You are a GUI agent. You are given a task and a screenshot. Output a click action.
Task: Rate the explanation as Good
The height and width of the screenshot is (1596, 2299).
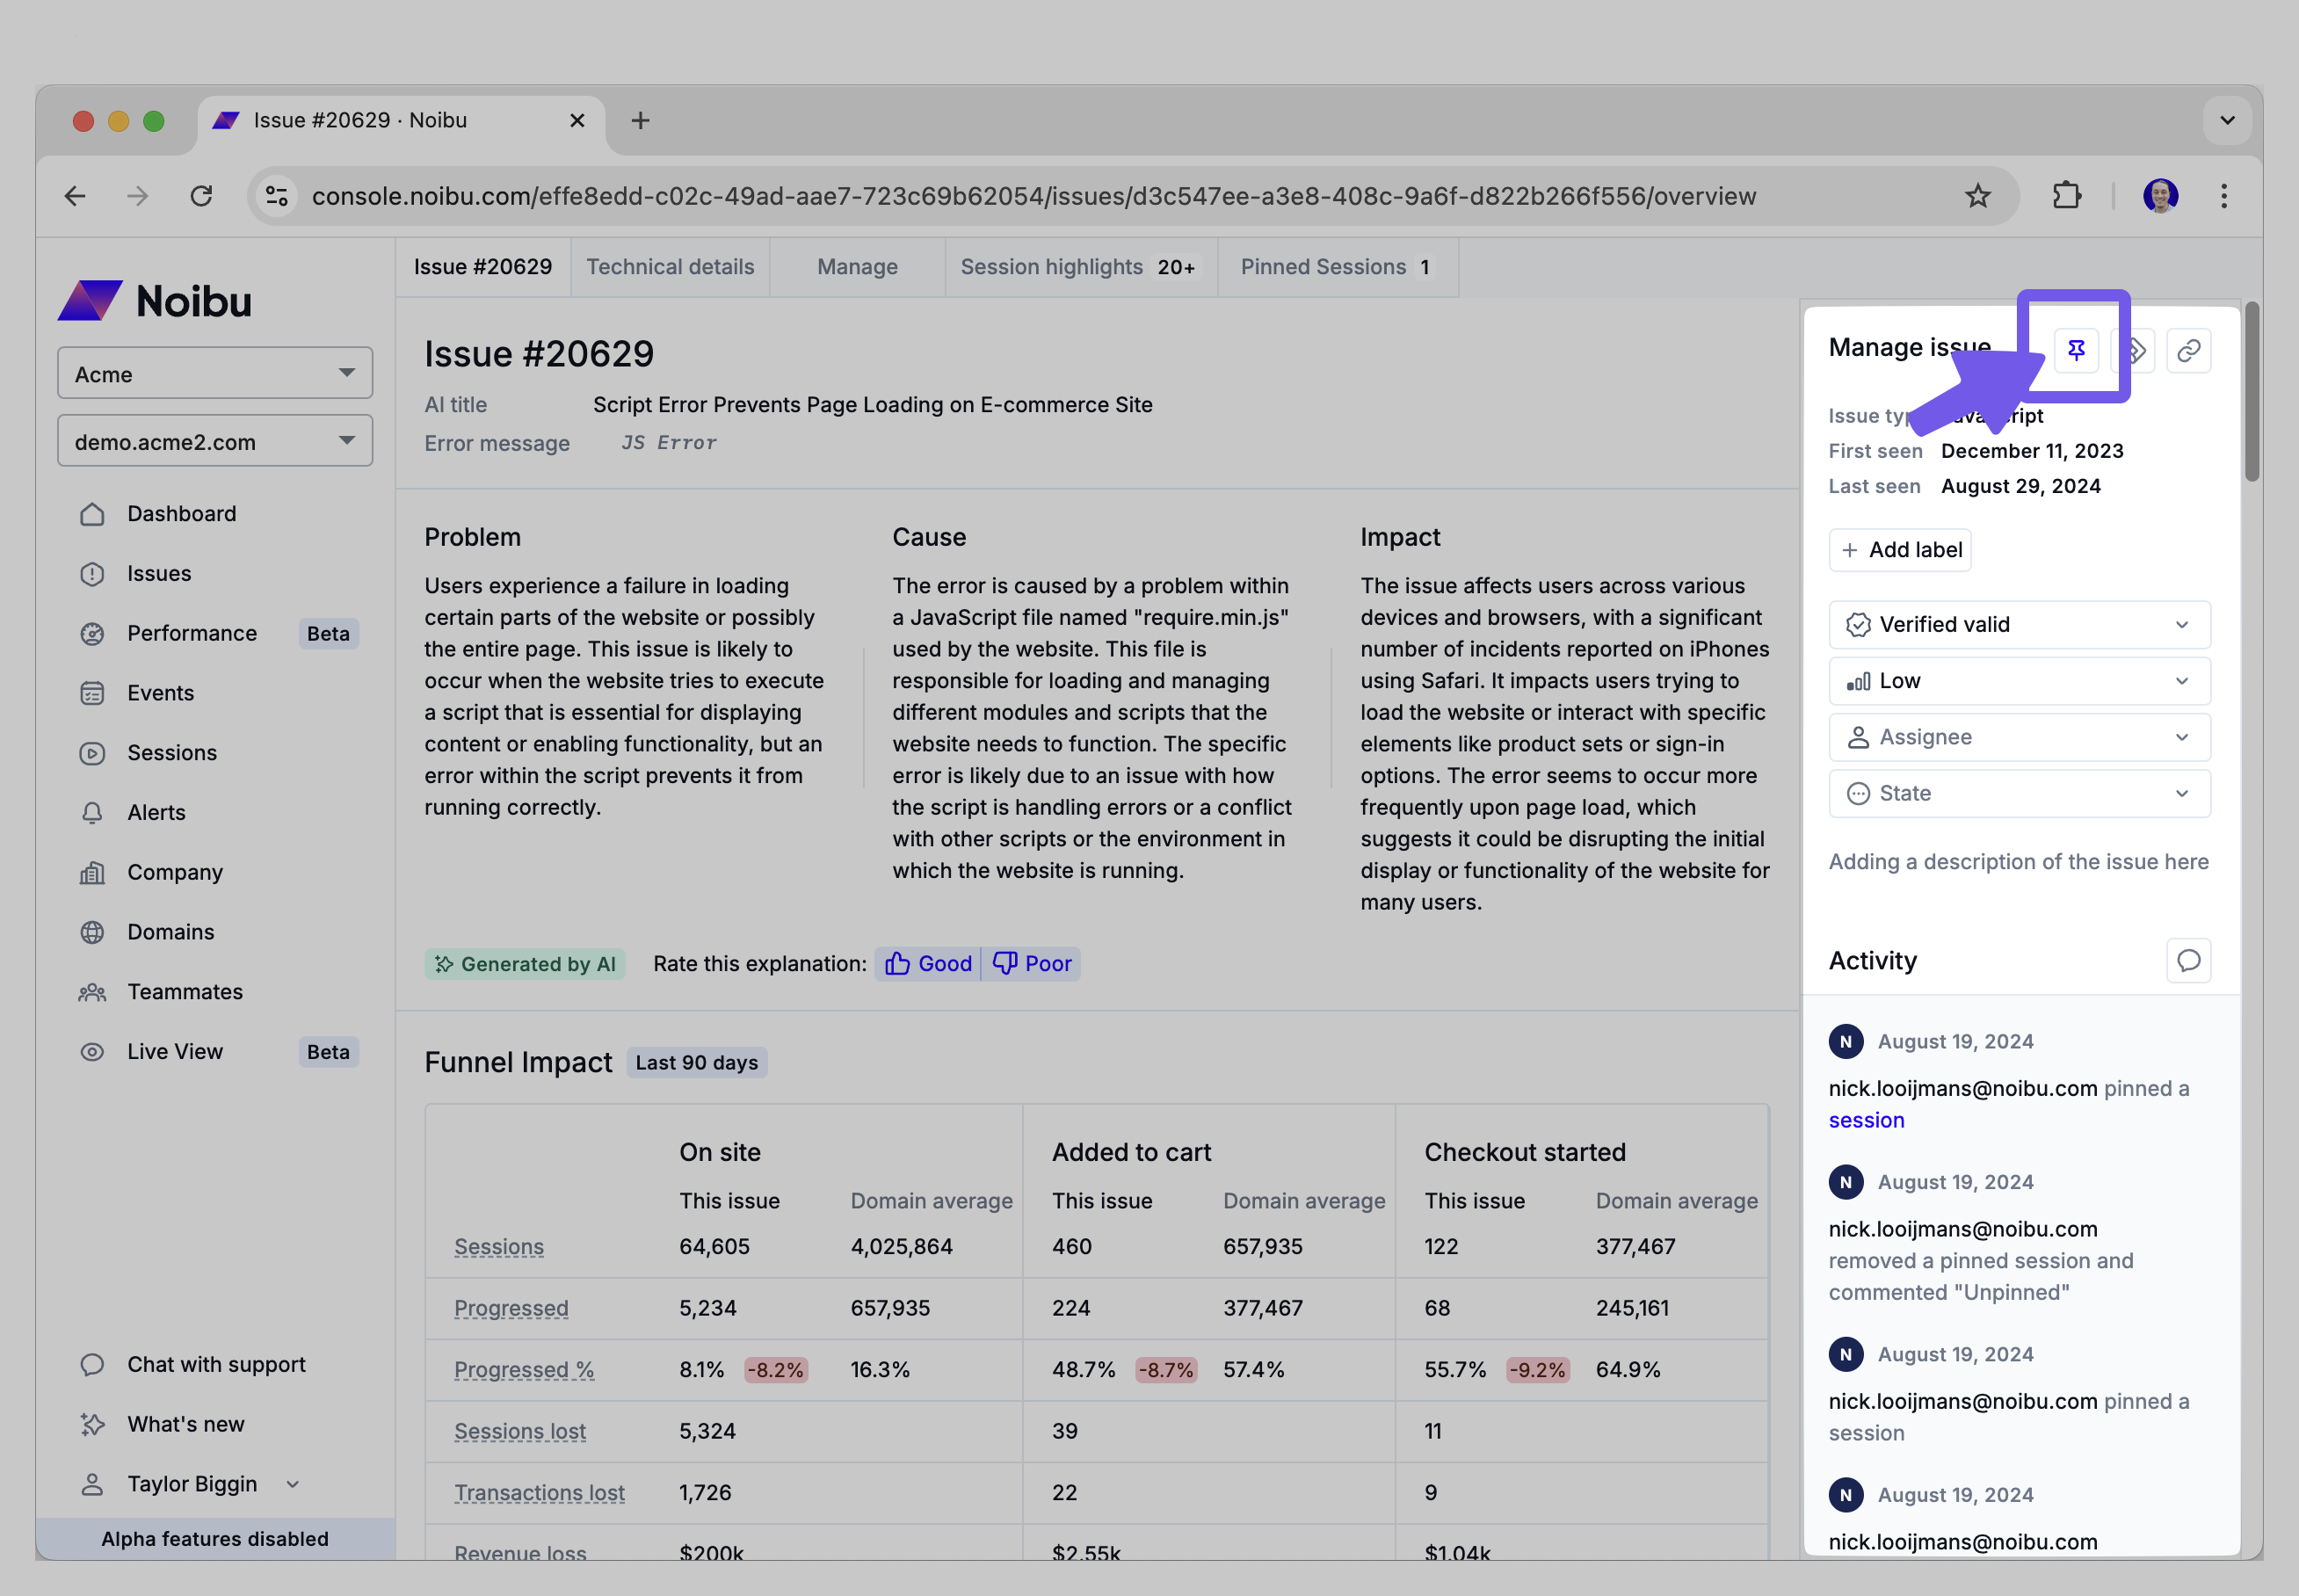(x=927, y=964)
